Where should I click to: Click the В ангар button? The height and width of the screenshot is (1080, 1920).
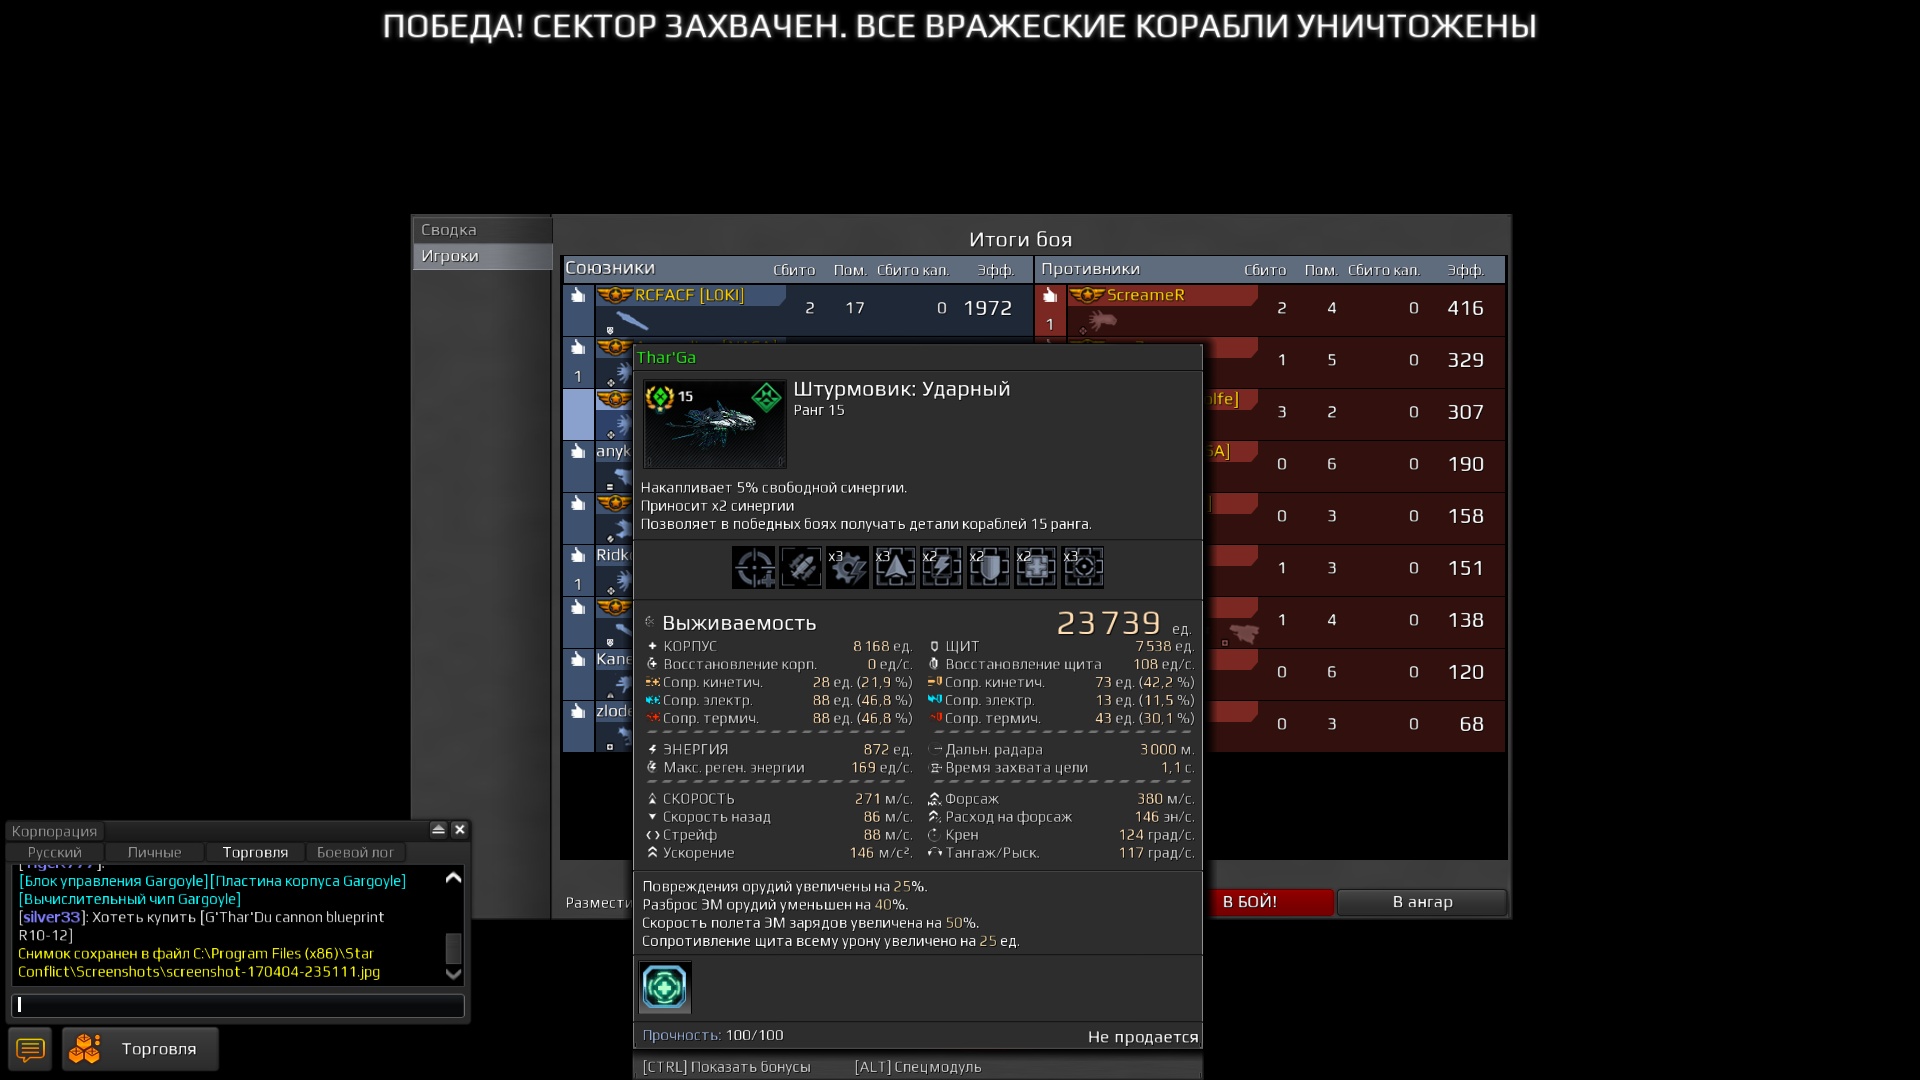click(1422, 902)
